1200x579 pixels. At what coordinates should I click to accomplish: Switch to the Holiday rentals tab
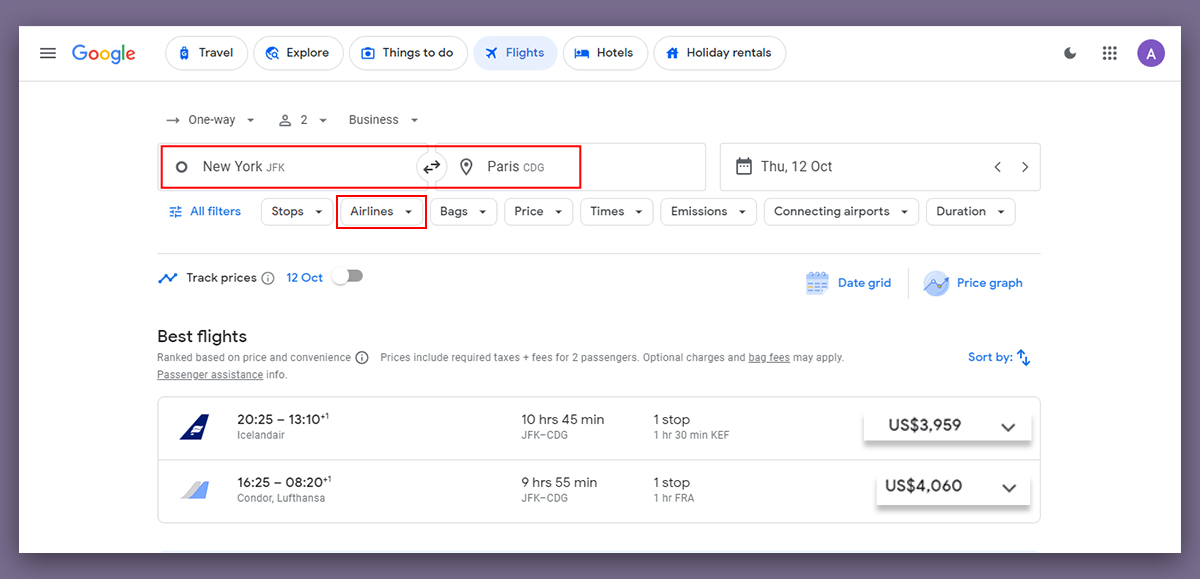719,54
